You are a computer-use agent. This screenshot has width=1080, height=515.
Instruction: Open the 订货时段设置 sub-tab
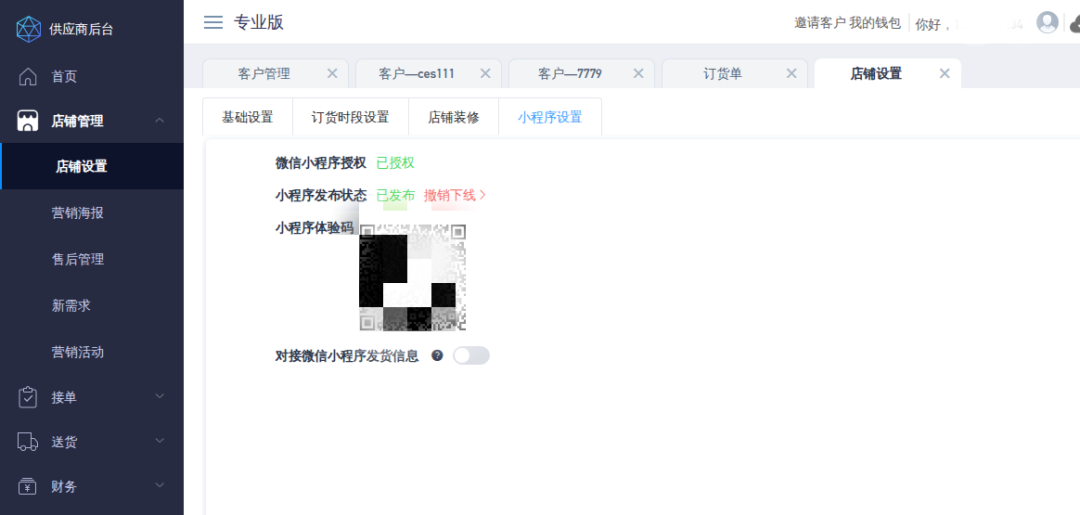coord(351,117)
